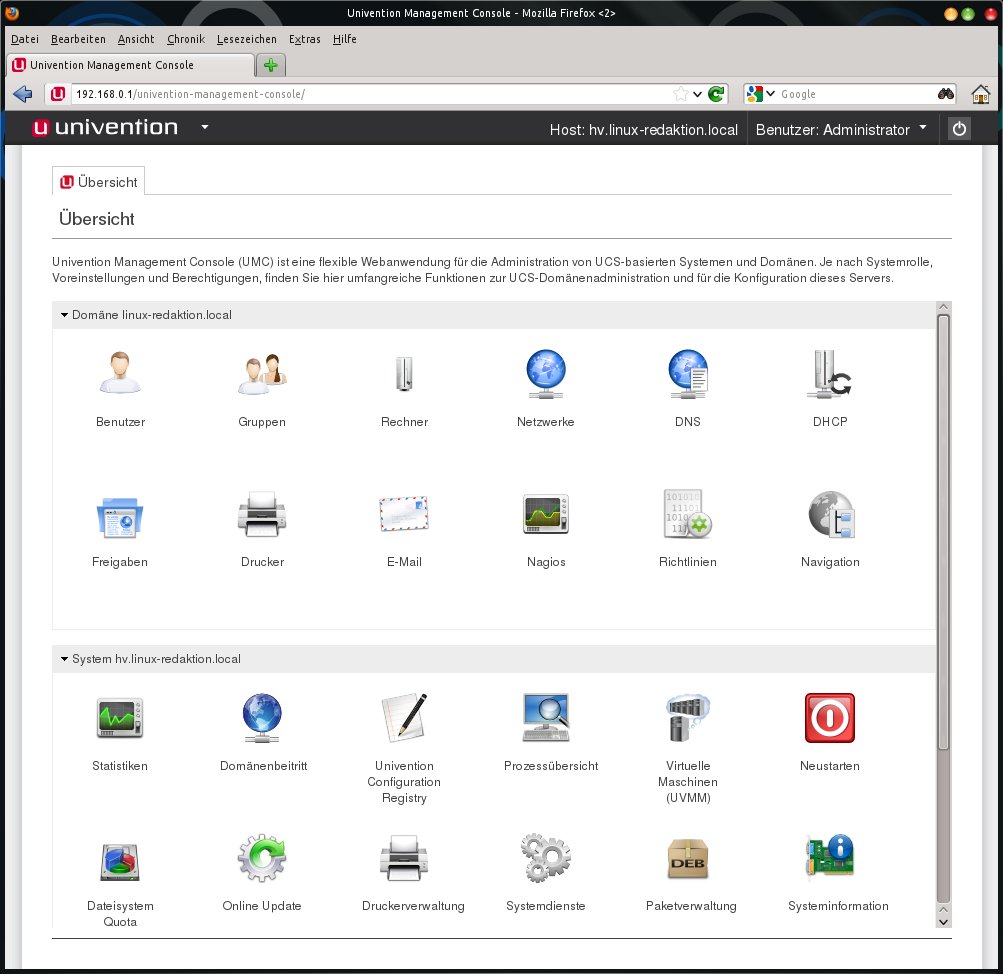Open the Paketverwaltung DEB box icon
1003x974 pixels.
pyautogui.click(x=688, y=860)
